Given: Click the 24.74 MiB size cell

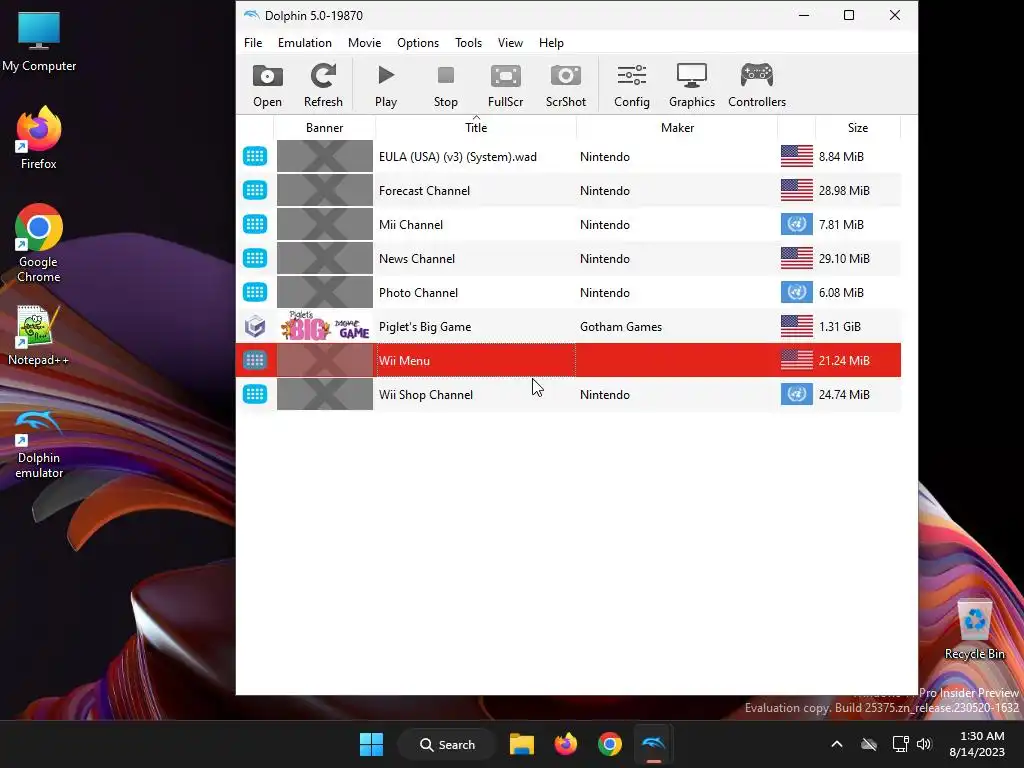Looking at the screenshot, I should click(x=844, y=394).
